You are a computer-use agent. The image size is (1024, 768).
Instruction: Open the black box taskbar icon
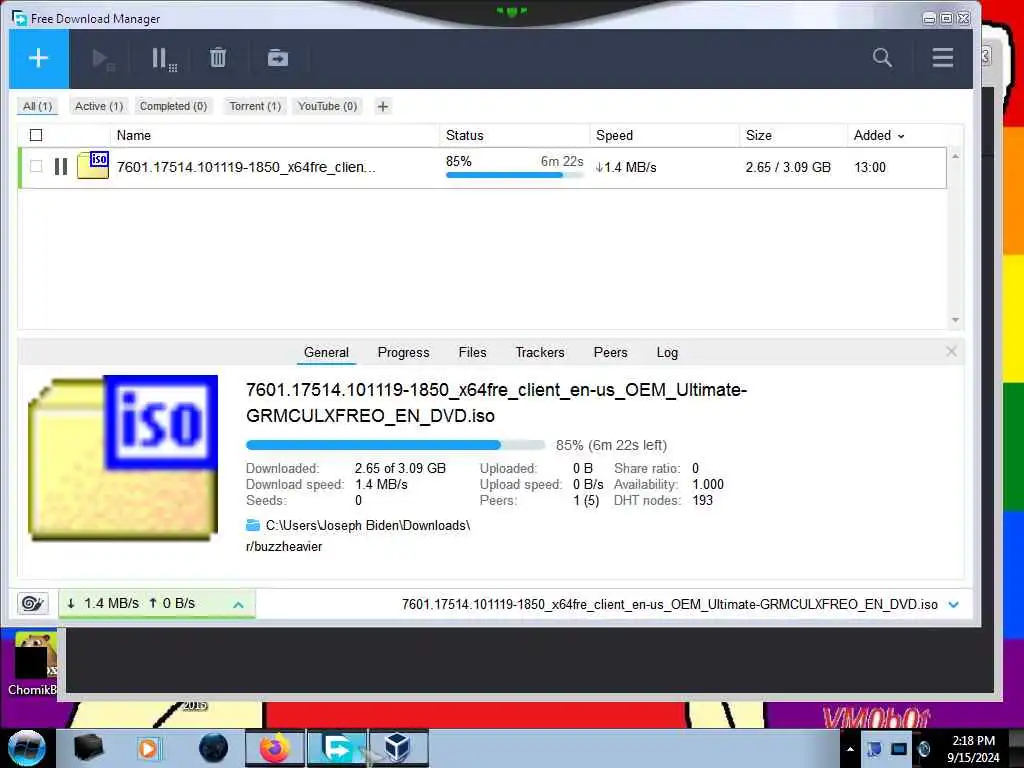(x=88, y=748)
